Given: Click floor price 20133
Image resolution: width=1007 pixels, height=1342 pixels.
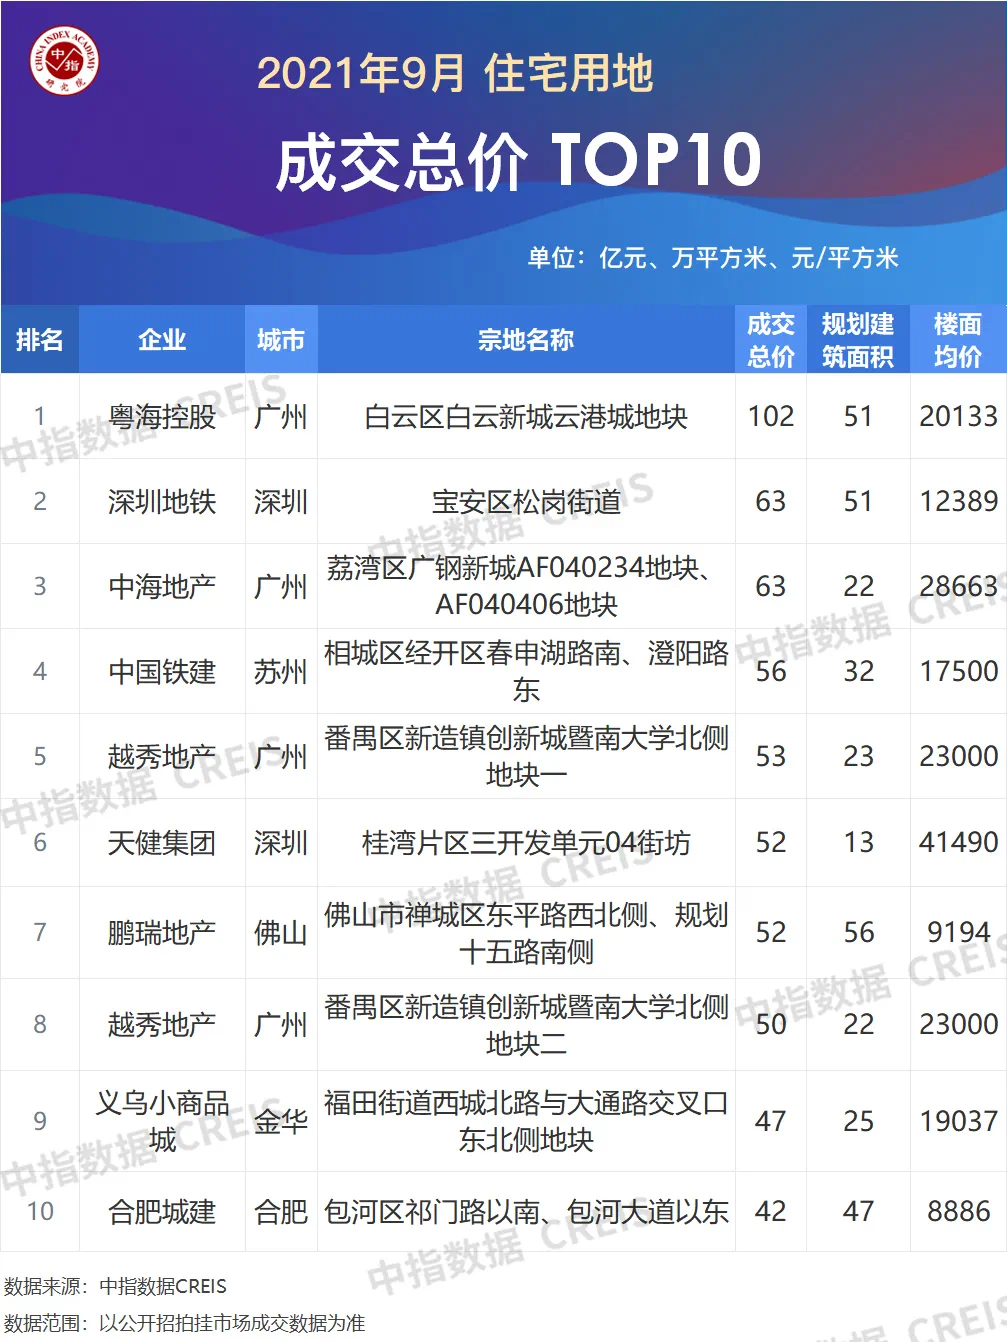Looking at the screenshot, I should click(x=958, y=417).
